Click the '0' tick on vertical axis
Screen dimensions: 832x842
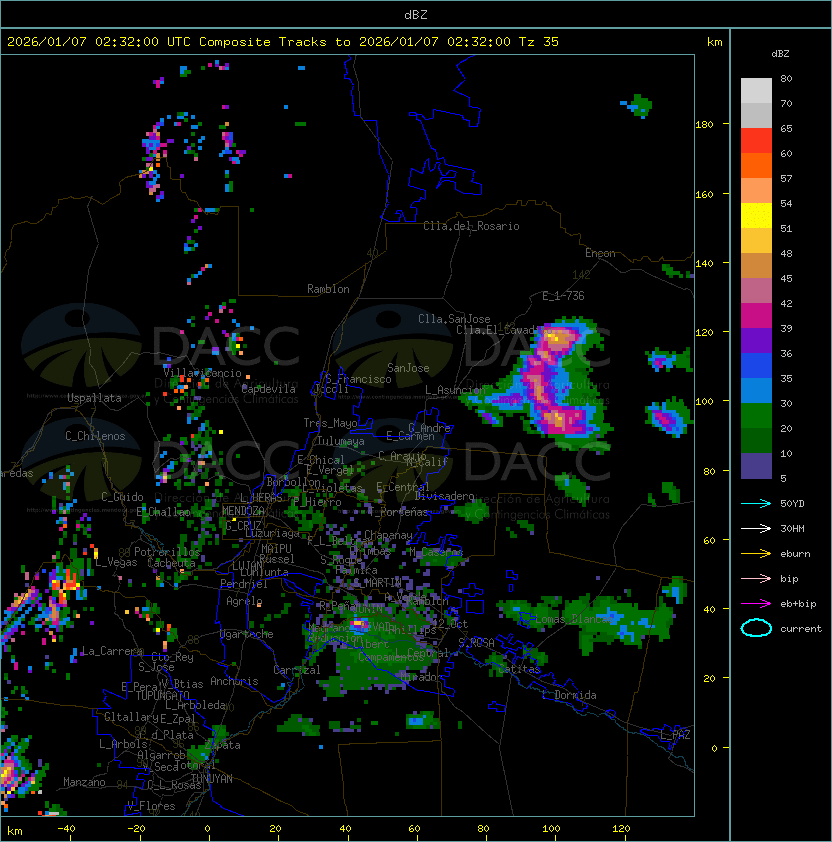pyautogui.click(x=714, y=749)
